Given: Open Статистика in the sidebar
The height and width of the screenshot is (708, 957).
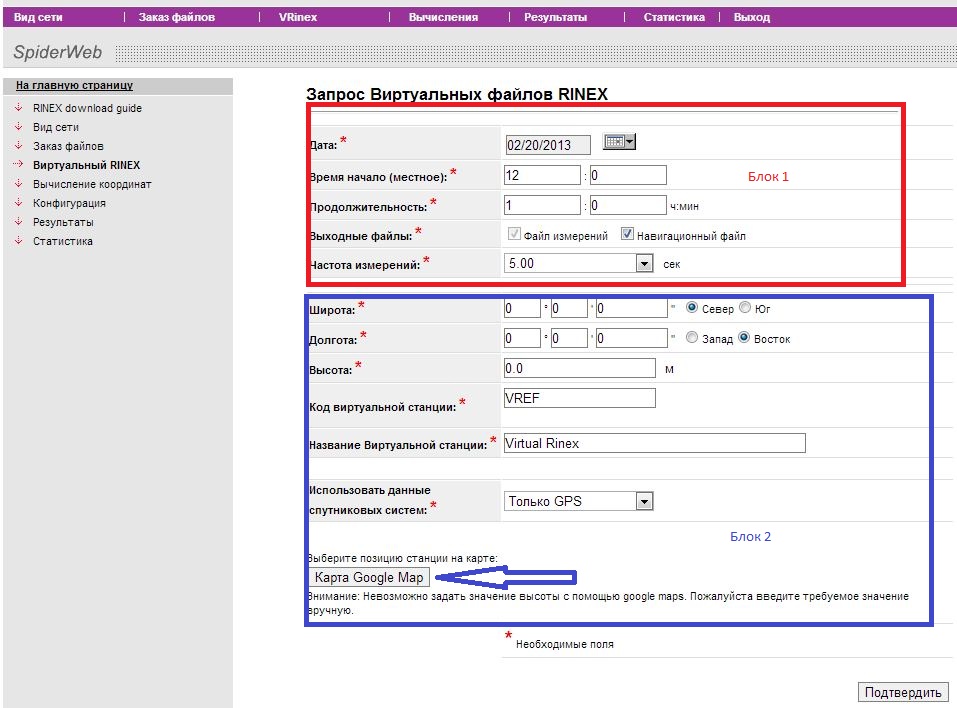Looking at the screenshot, I should click(x=63, y=240).
